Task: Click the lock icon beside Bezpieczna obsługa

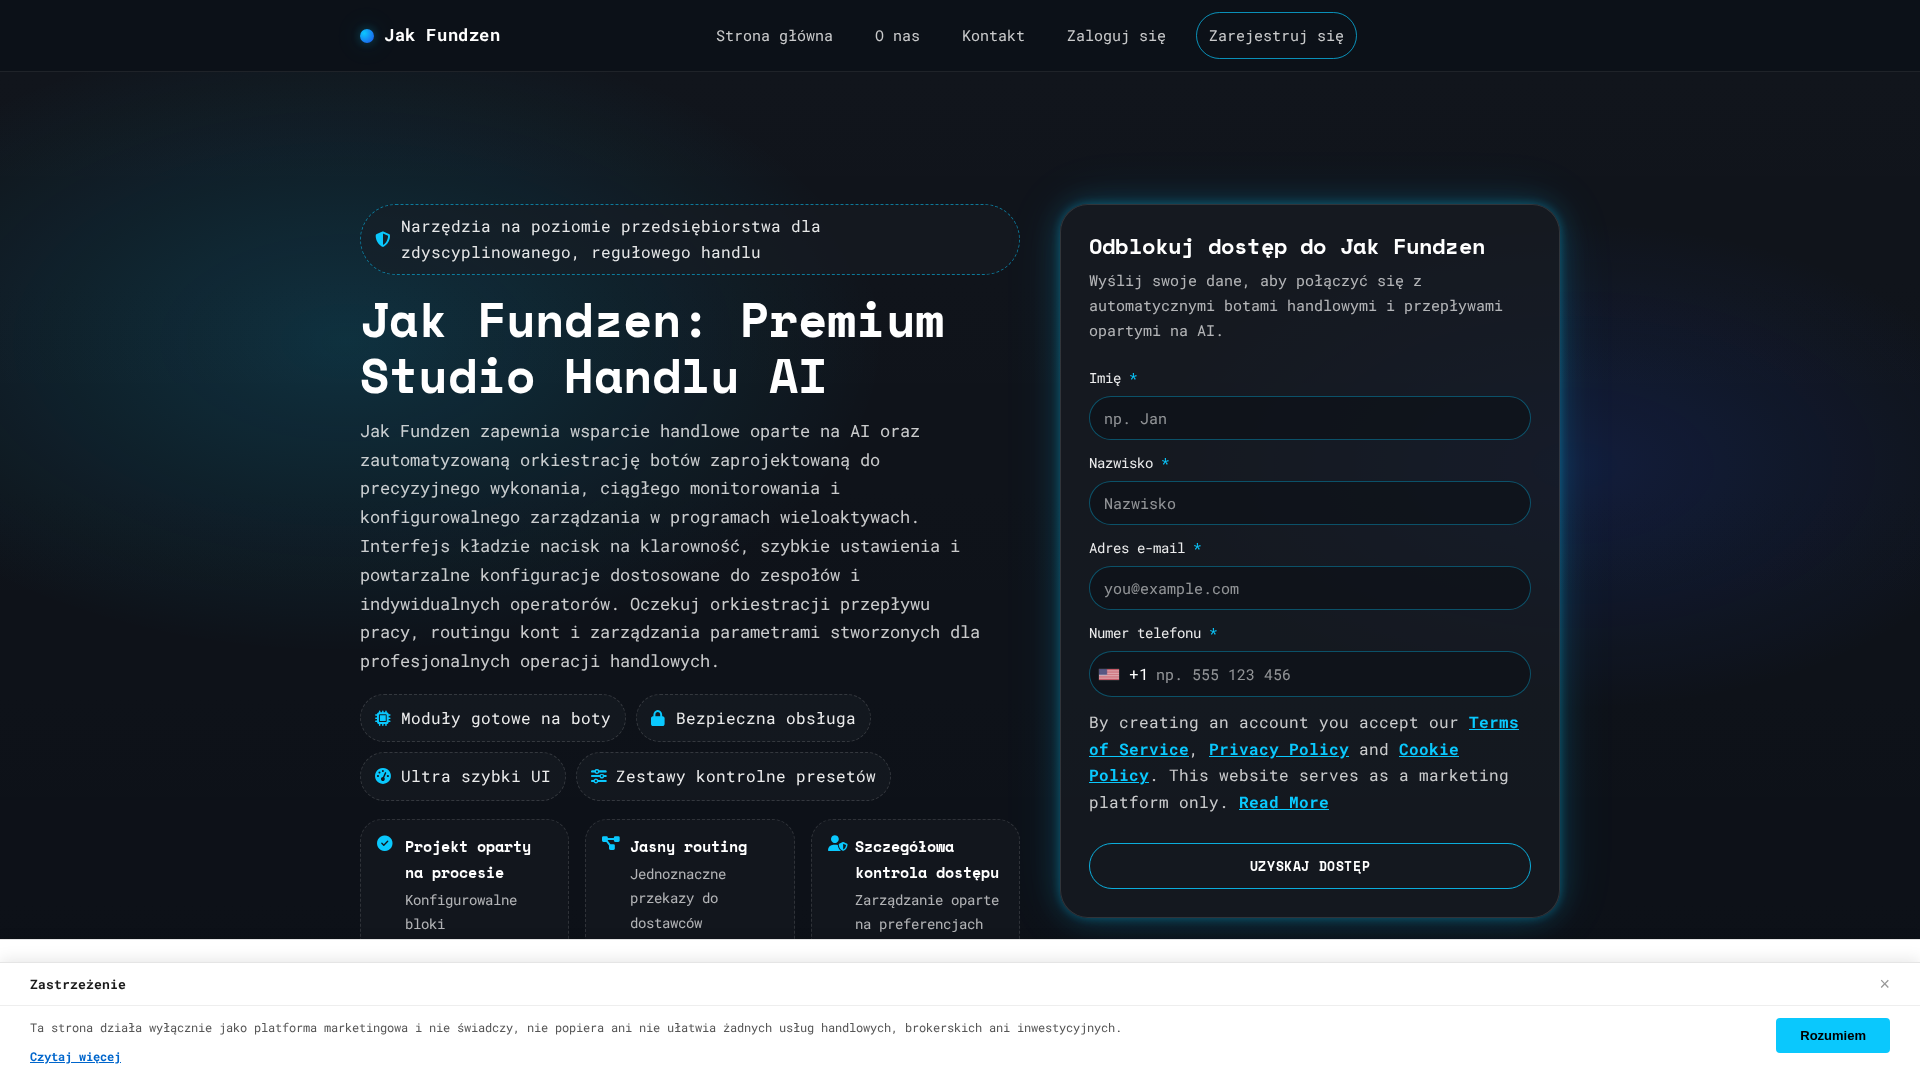Action: pos(658,718)
